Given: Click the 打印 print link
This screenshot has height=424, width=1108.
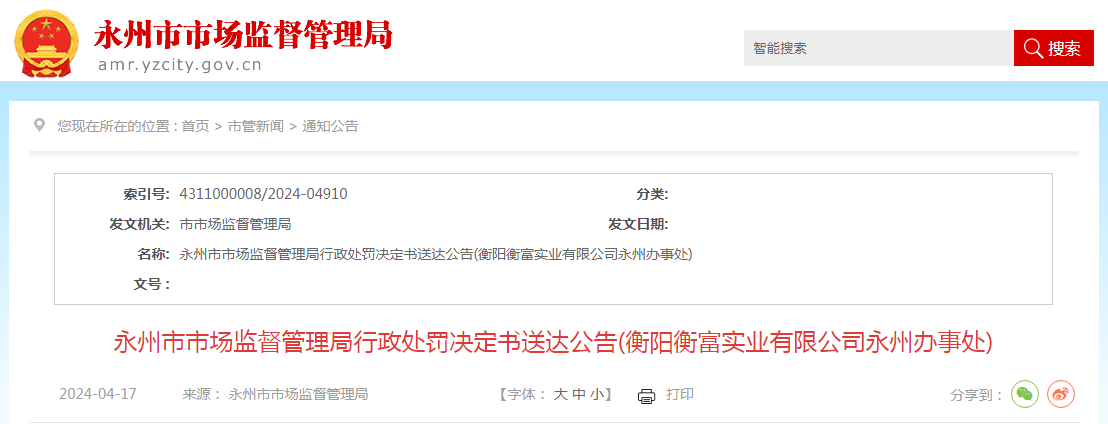Looking at the screenshot, I should (x=680, y=394).
